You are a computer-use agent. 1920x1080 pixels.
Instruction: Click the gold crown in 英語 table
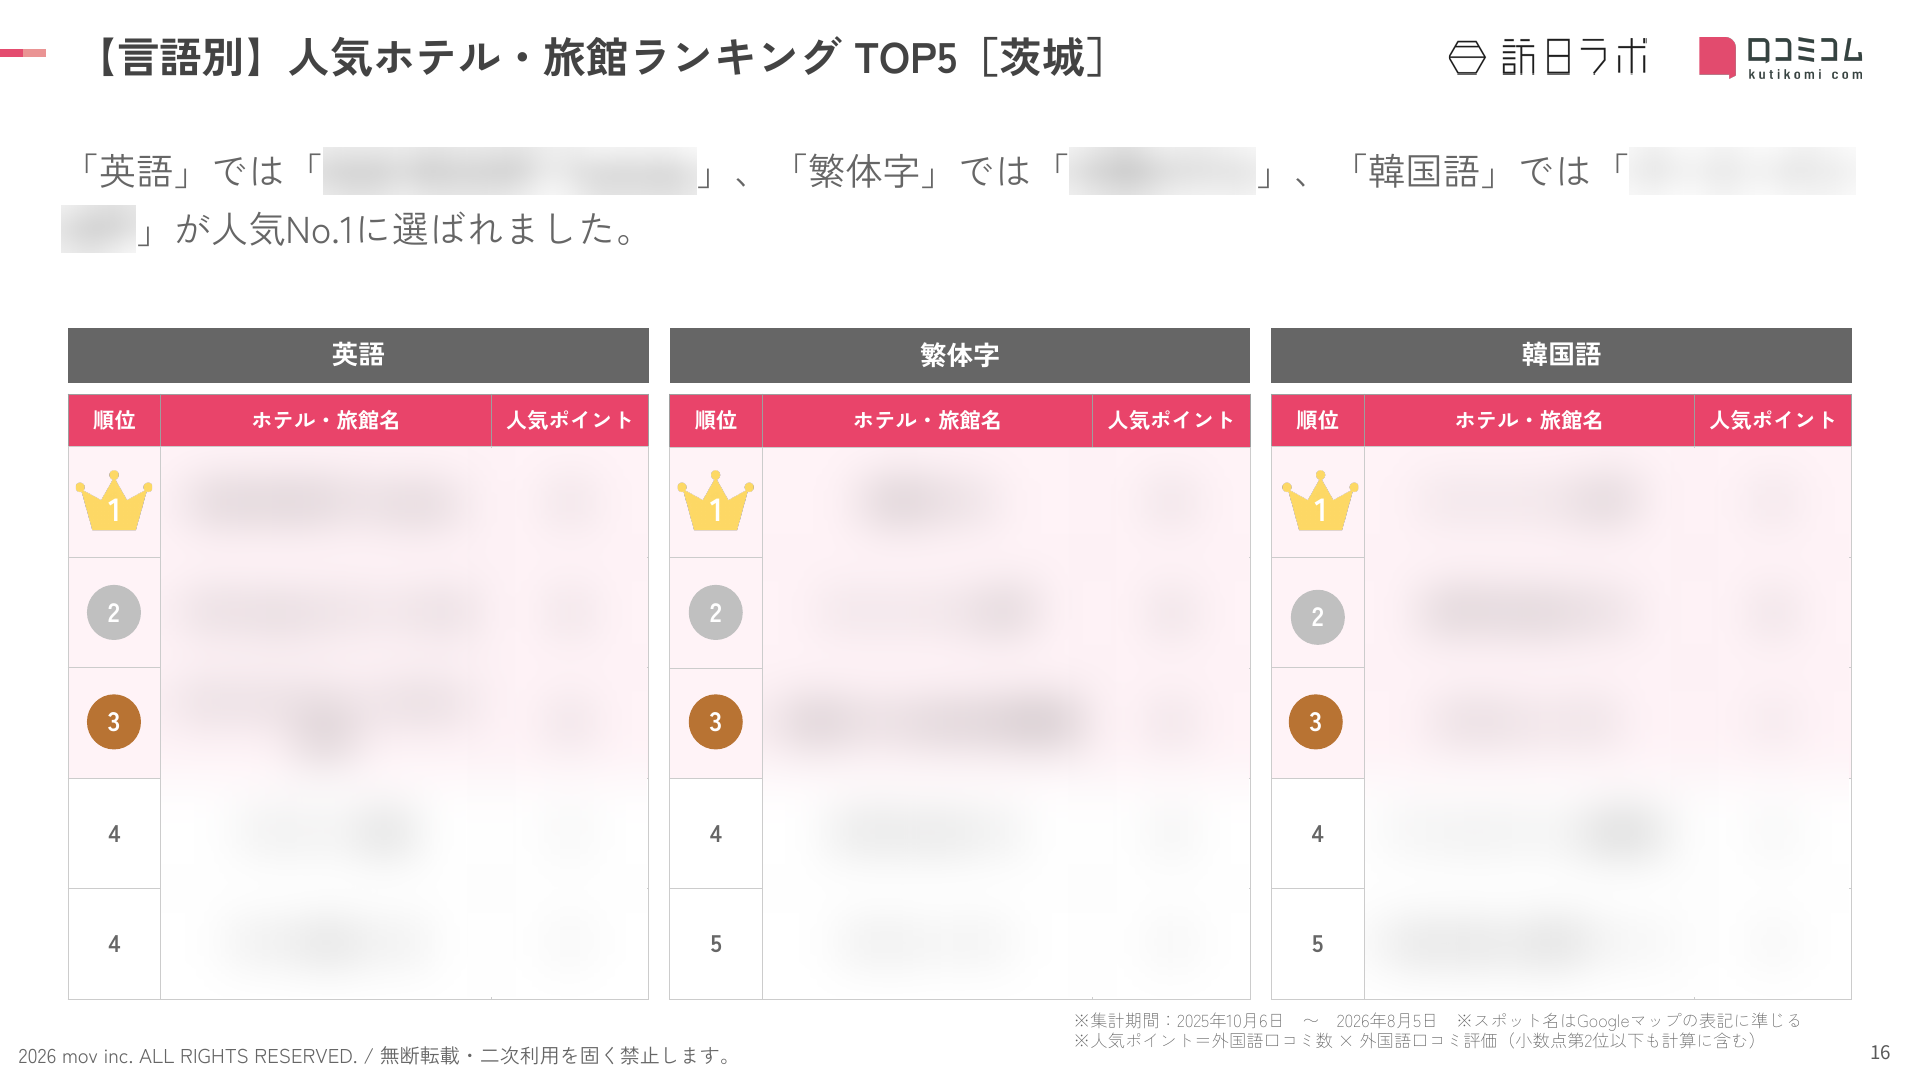click(x=114, y=501)
